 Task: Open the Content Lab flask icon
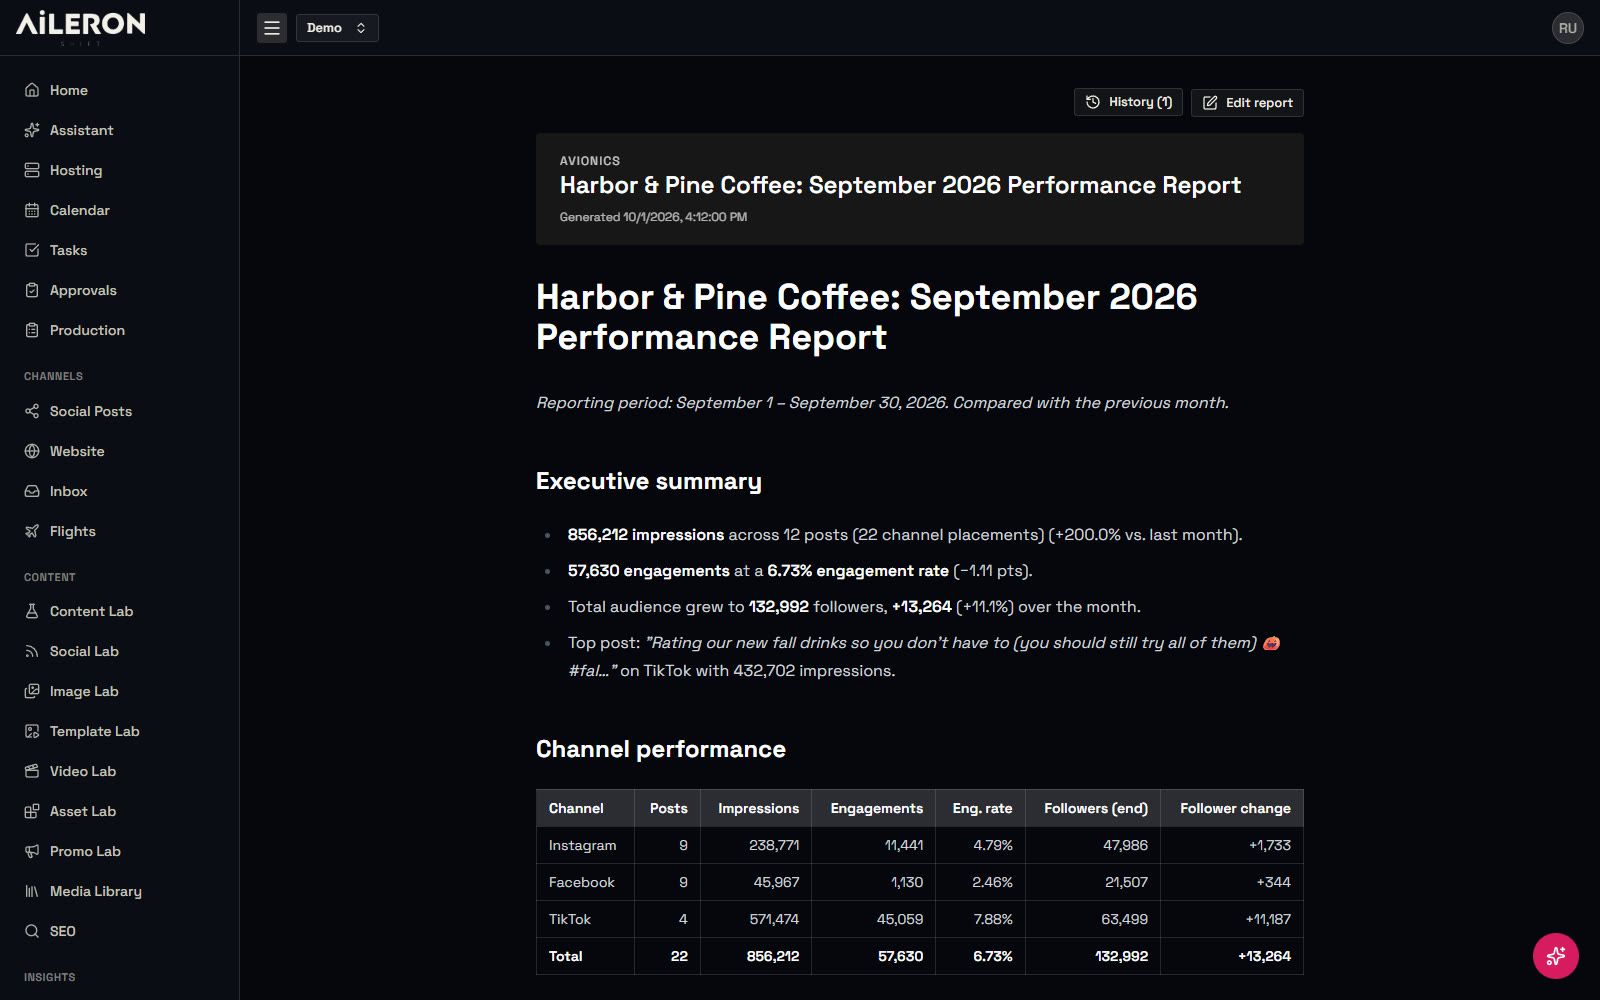coord(32,611)
